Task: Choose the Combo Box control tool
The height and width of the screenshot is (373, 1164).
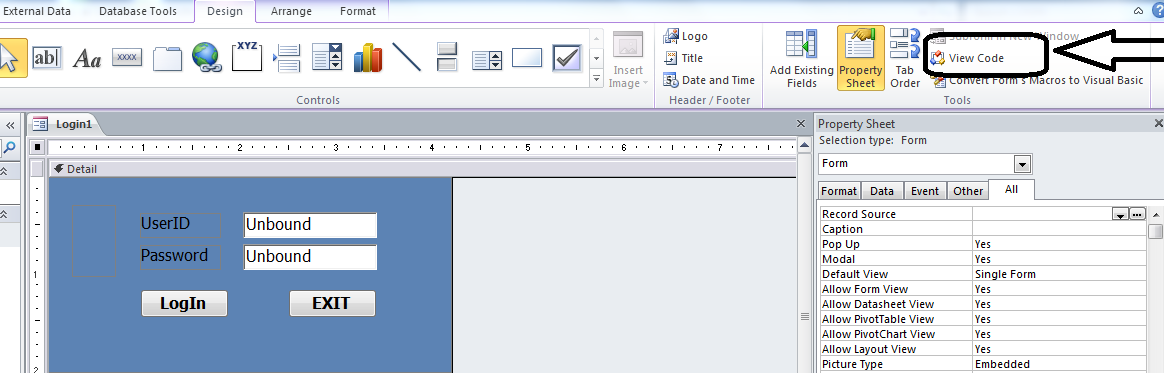Action: click(327, 57)
